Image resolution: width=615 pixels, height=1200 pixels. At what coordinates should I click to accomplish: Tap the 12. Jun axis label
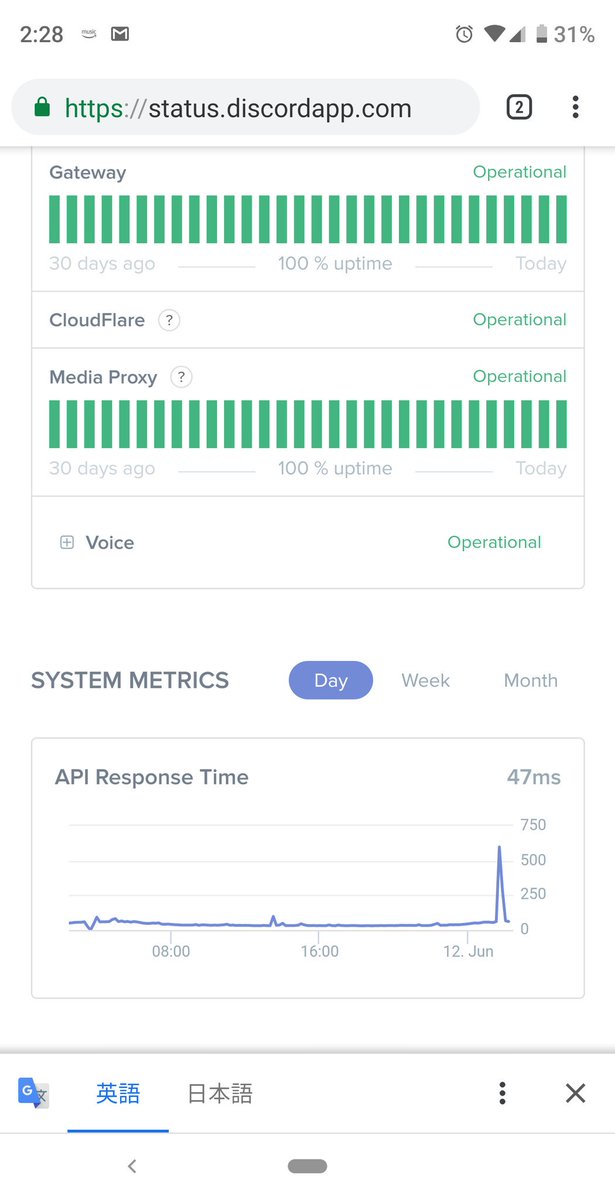468,951
